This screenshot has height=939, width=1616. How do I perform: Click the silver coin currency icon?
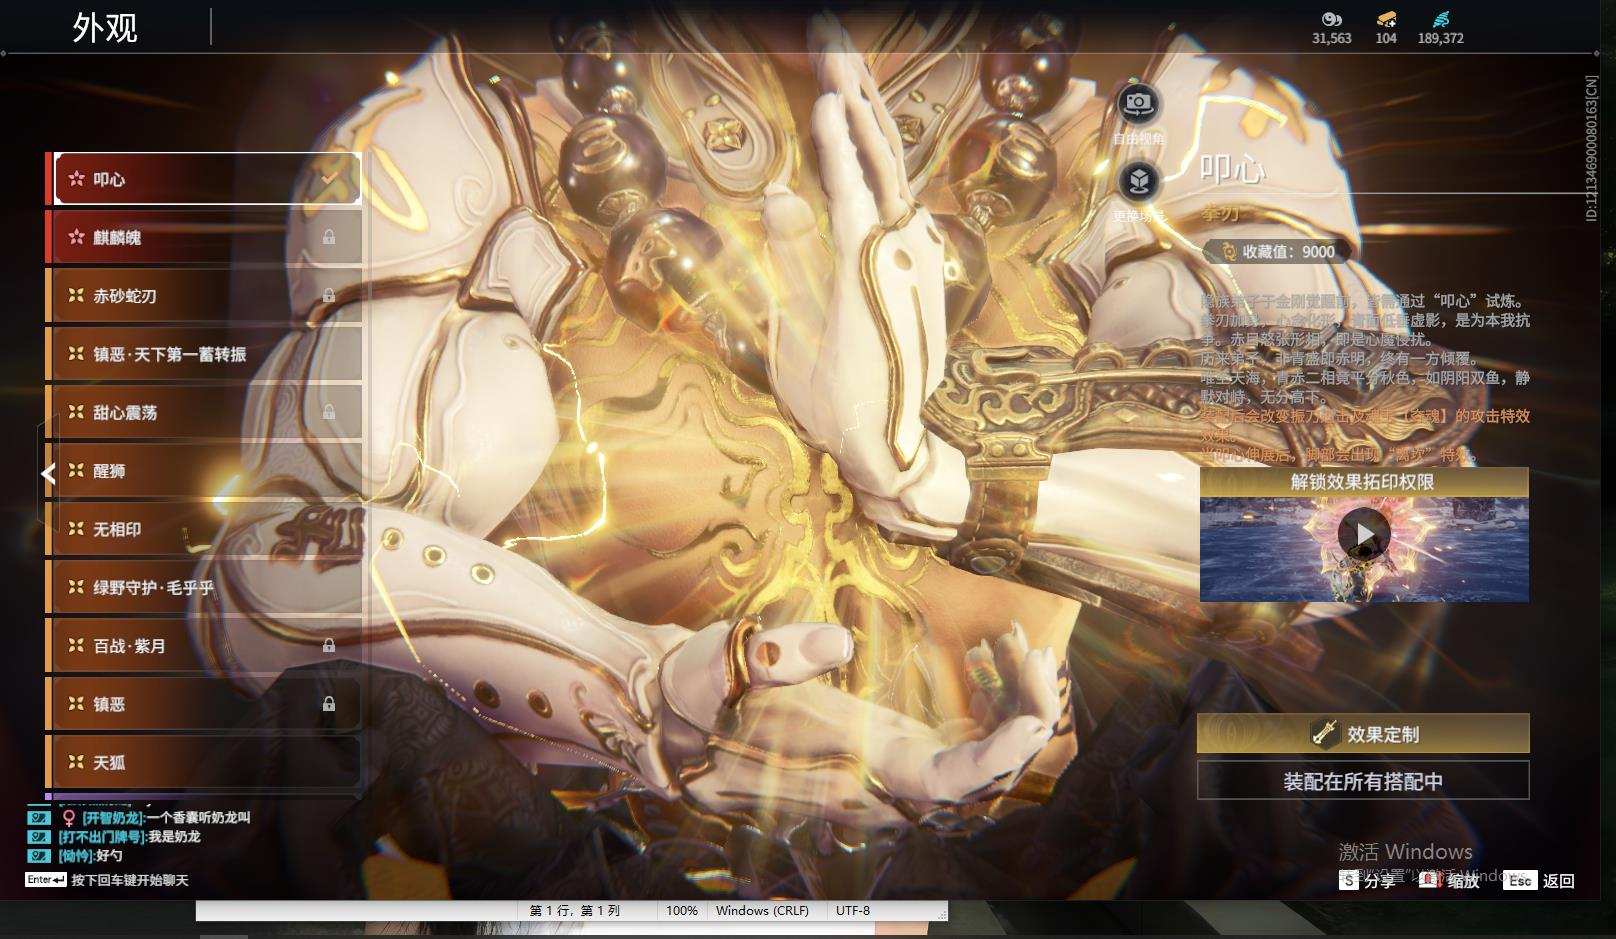[x=1331, y=19]
